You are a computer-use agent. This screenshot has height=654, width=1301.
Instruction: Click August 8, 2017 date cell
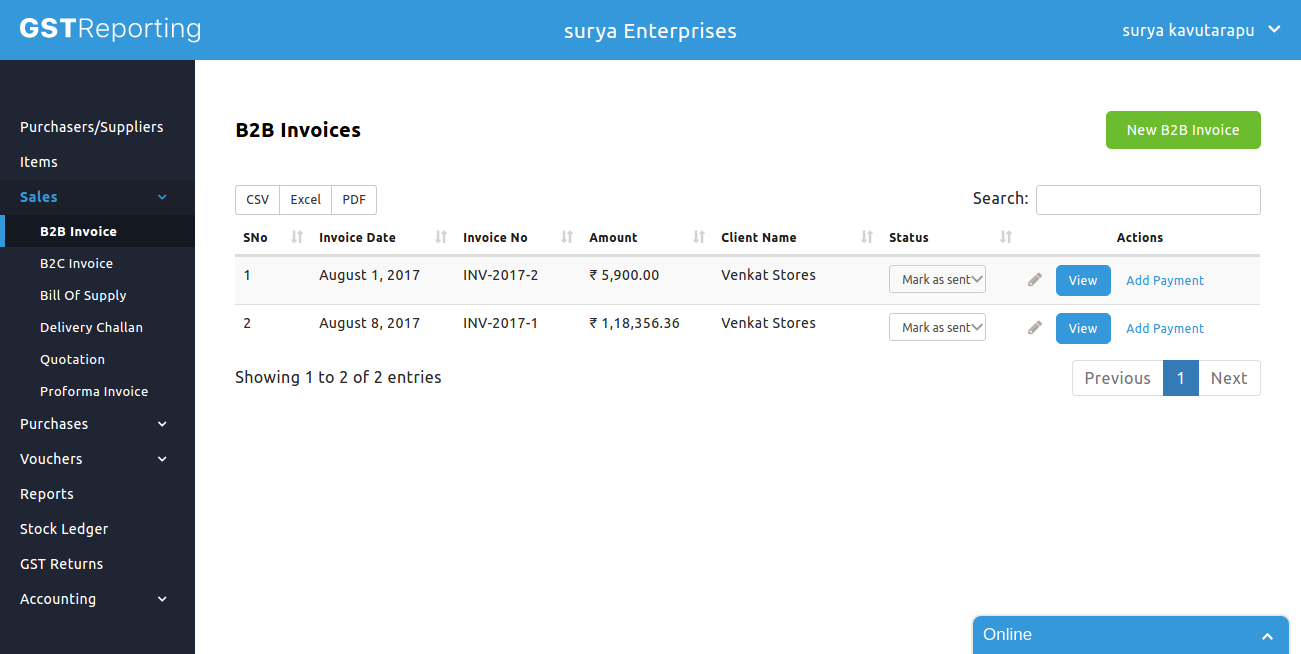pos(369,323)
